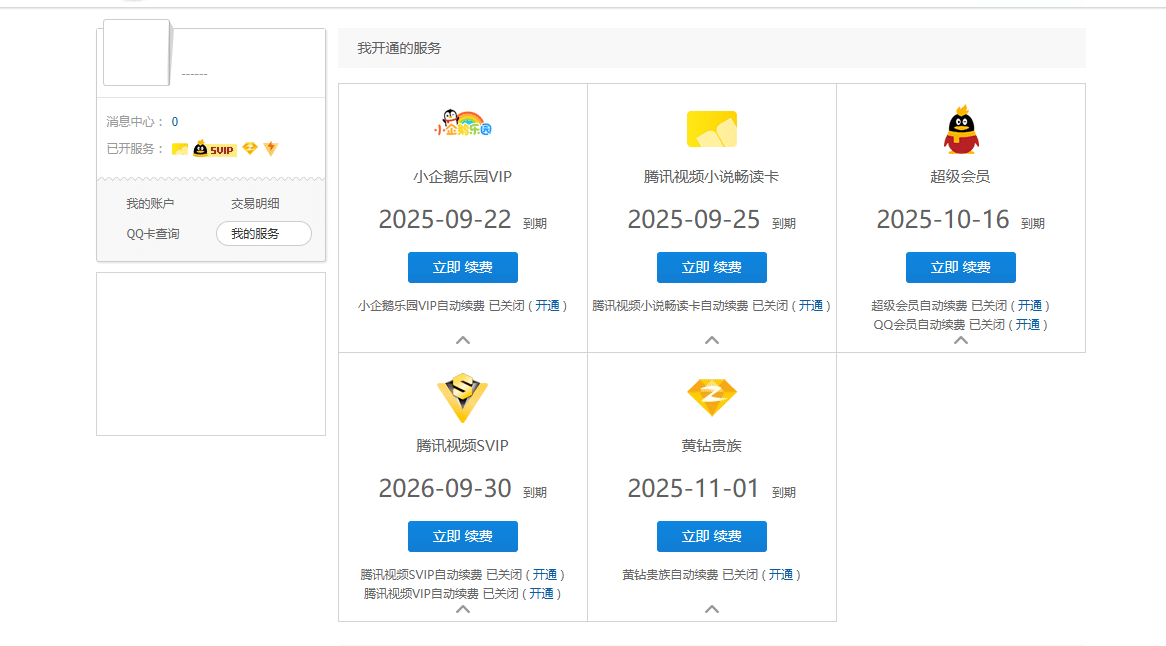Screen dimensions: 1166x646
Task: Open 我的账户 section
Action: (150, 204)
